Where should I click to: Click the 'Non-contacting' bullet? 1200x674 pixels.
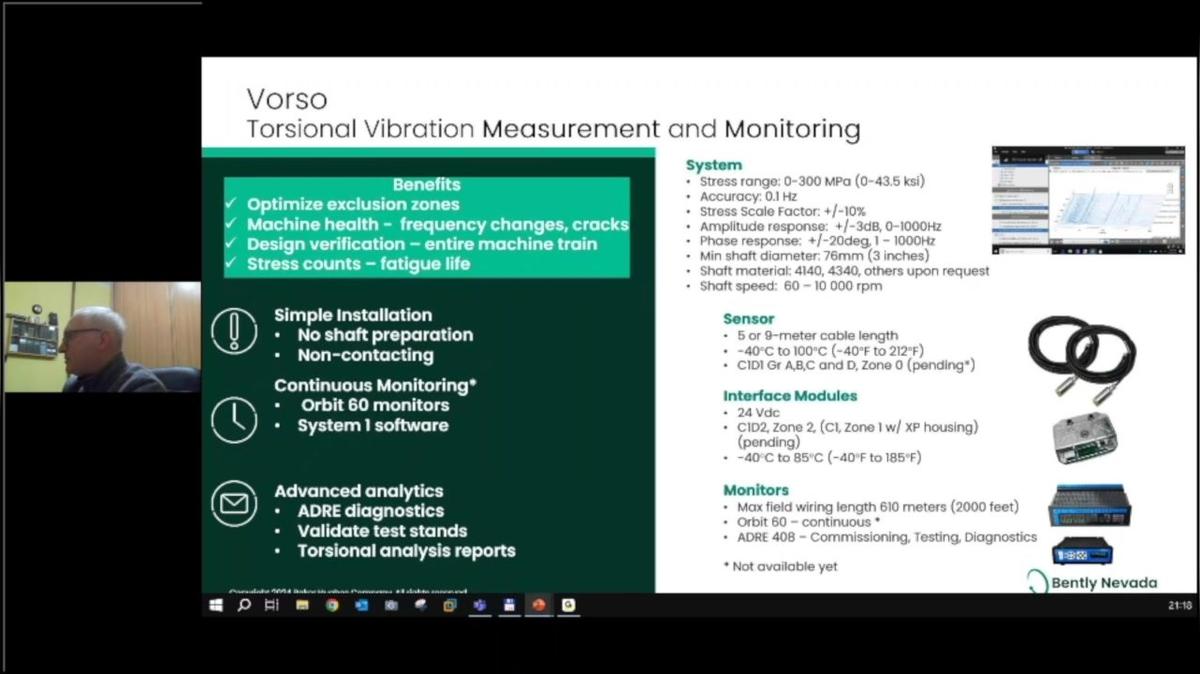coord(365,355)
